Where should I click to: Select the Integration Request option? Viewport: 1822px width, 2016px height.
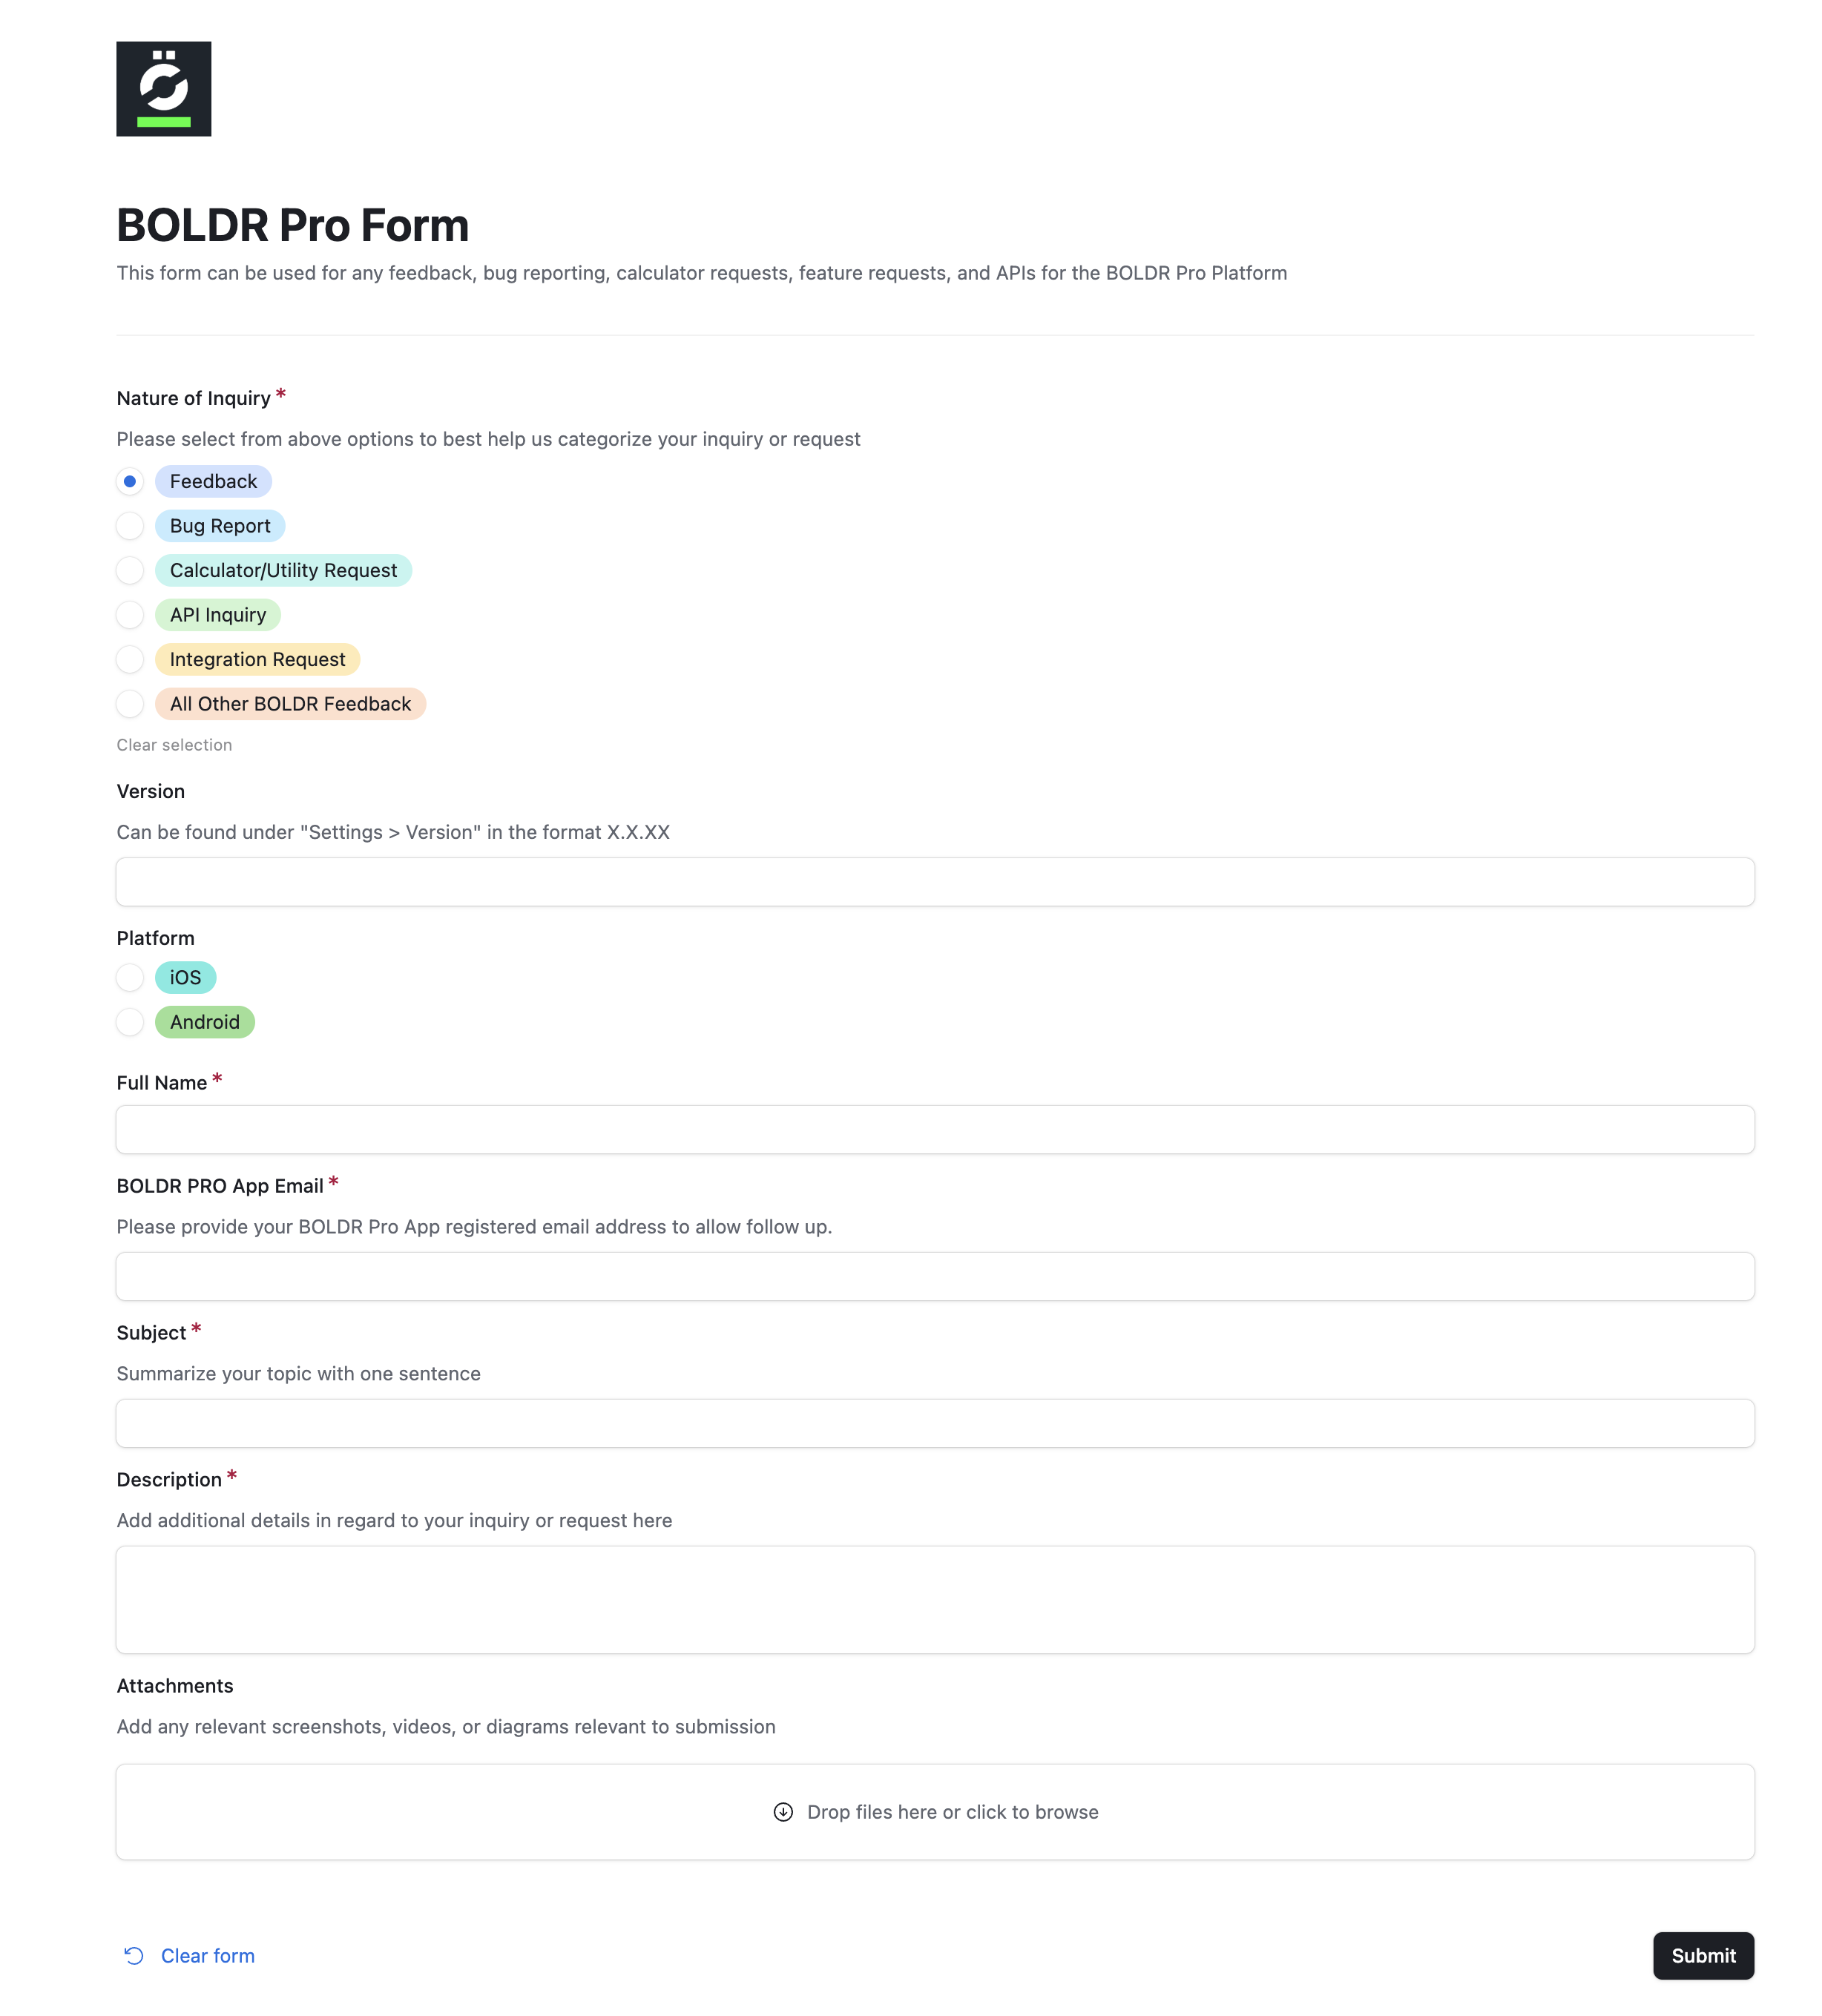click(x=130, y=659)
